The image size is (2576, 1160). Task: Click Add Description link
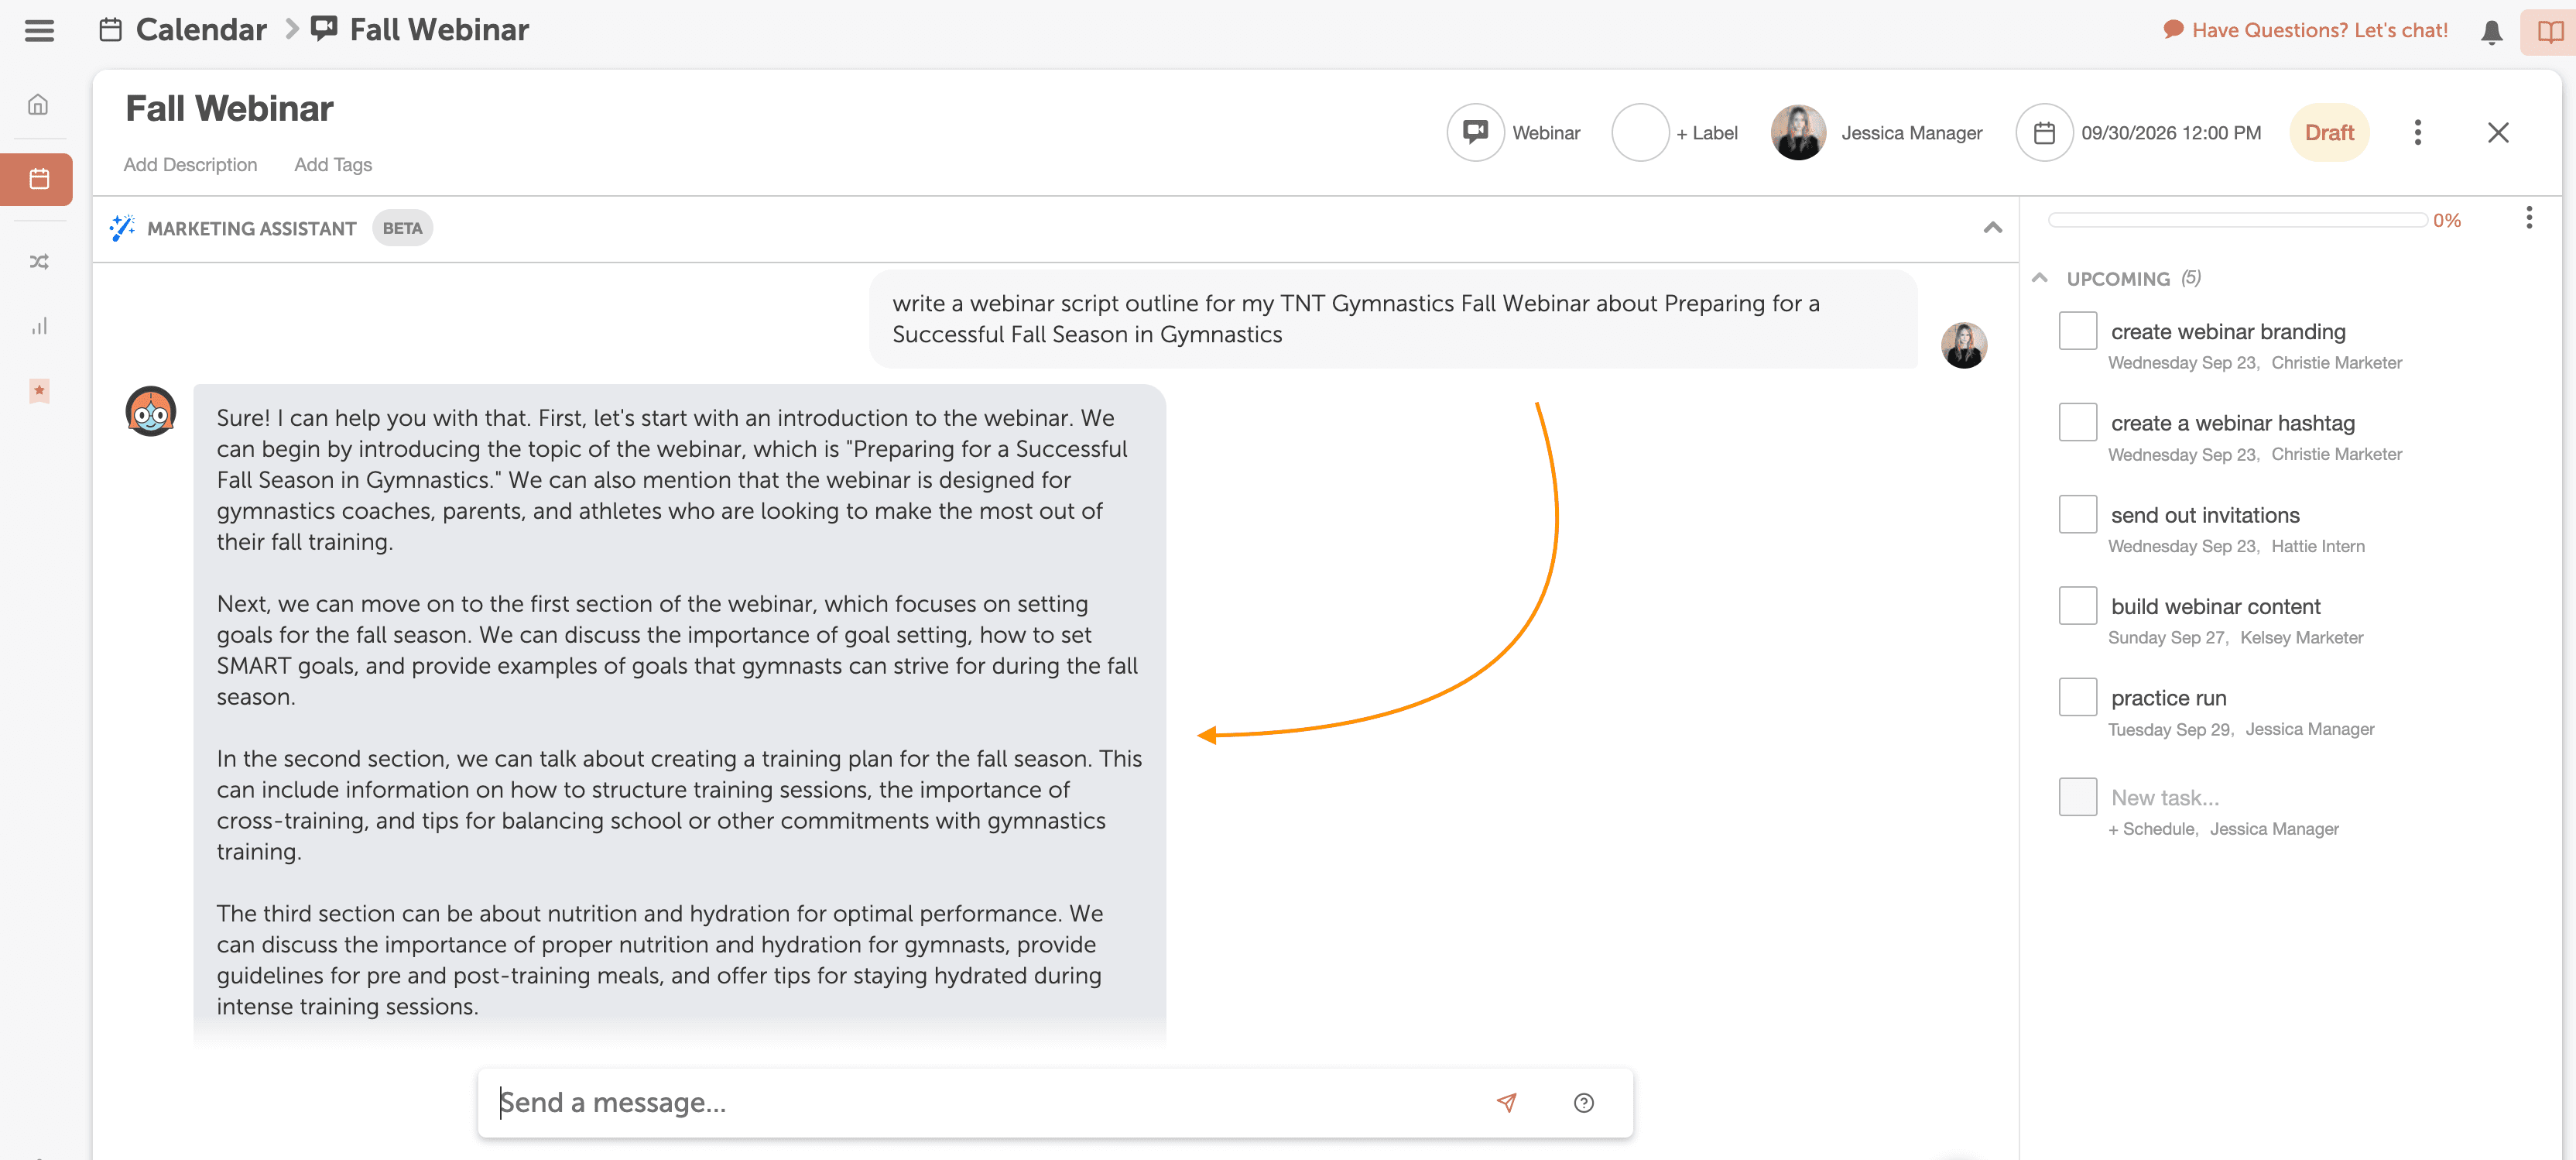[x=190, y=164]
